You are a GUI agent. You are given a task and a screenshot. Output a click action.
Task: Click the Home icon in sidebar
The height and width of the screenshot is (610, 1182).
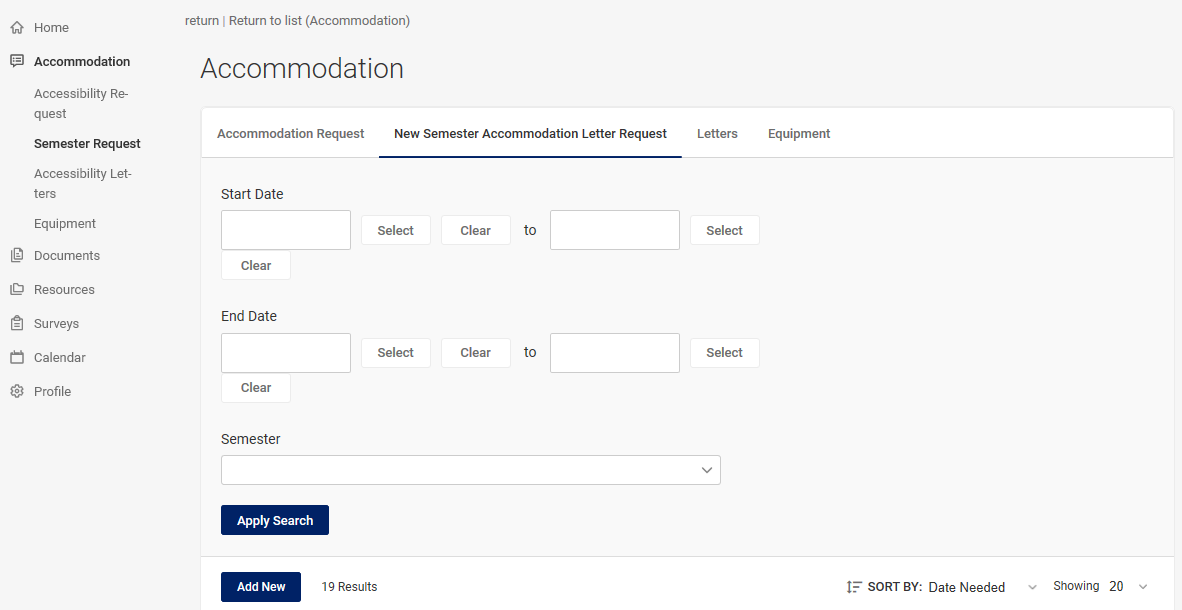click(17, 28)
